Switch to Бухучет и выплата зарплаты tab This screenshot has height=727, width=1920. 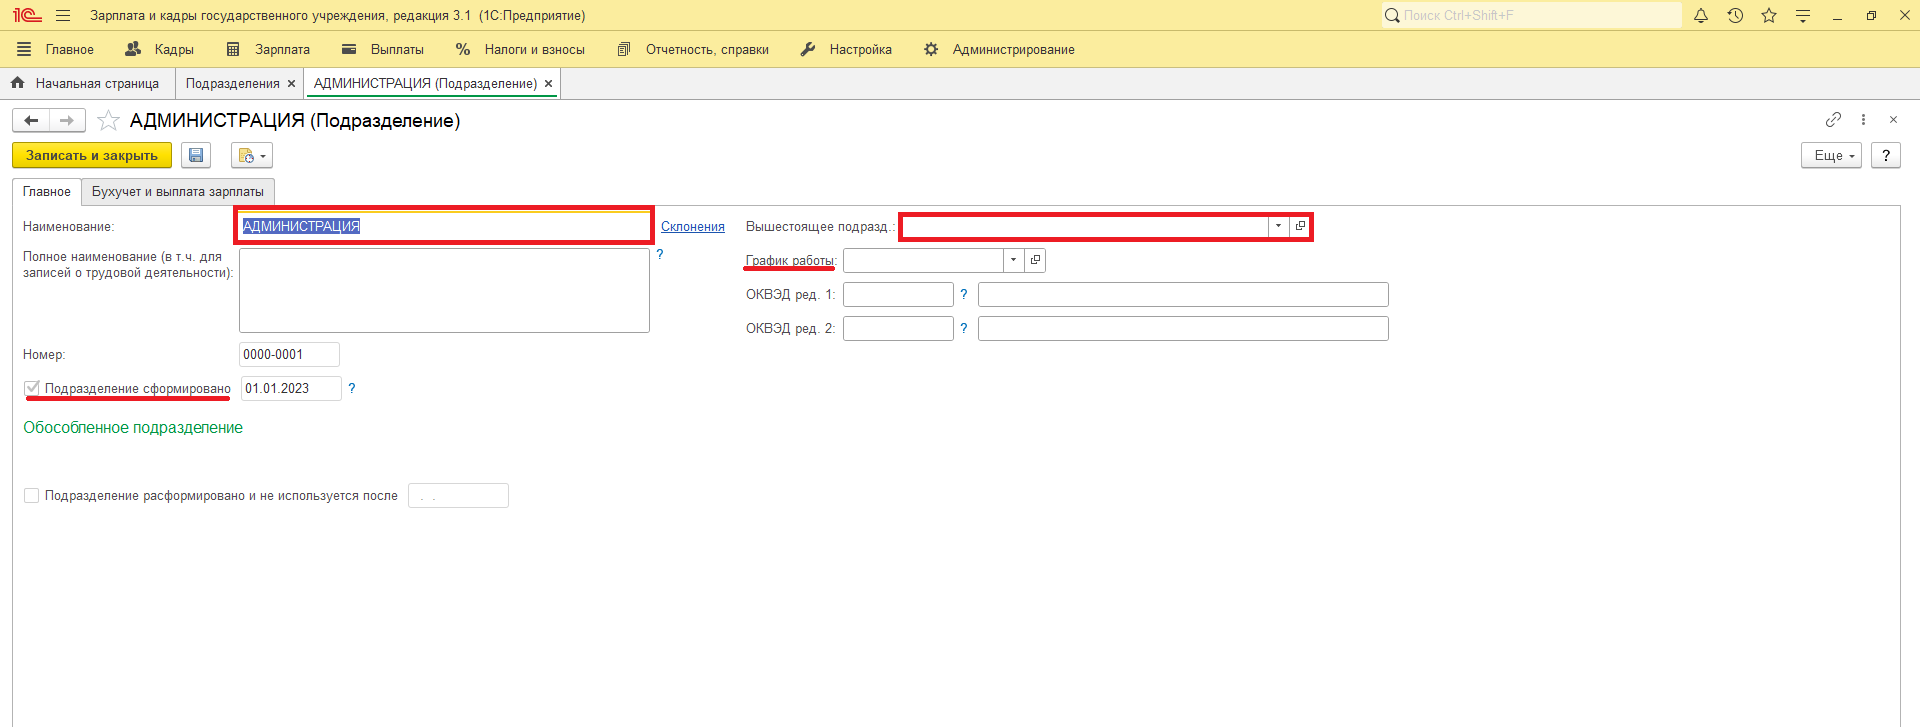pos(178,191)
